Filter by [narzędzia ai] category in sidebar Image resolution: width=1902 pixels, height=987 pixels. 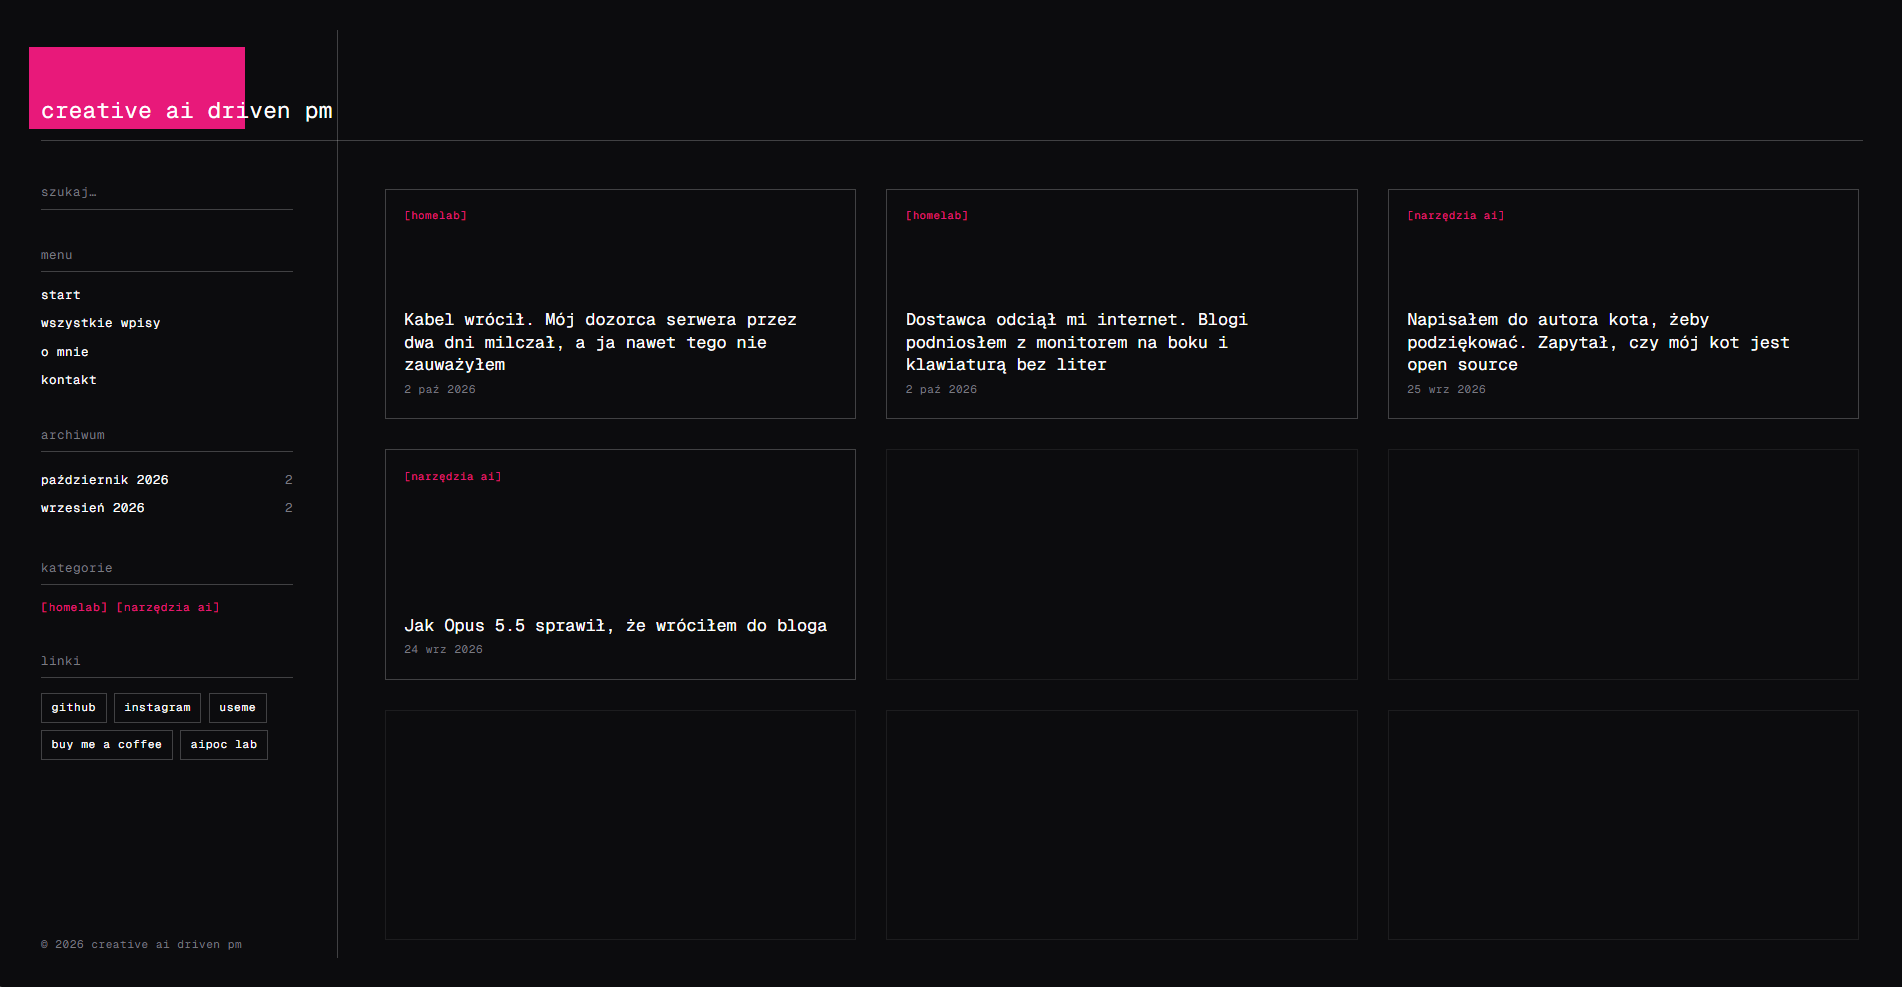point(168,608)
